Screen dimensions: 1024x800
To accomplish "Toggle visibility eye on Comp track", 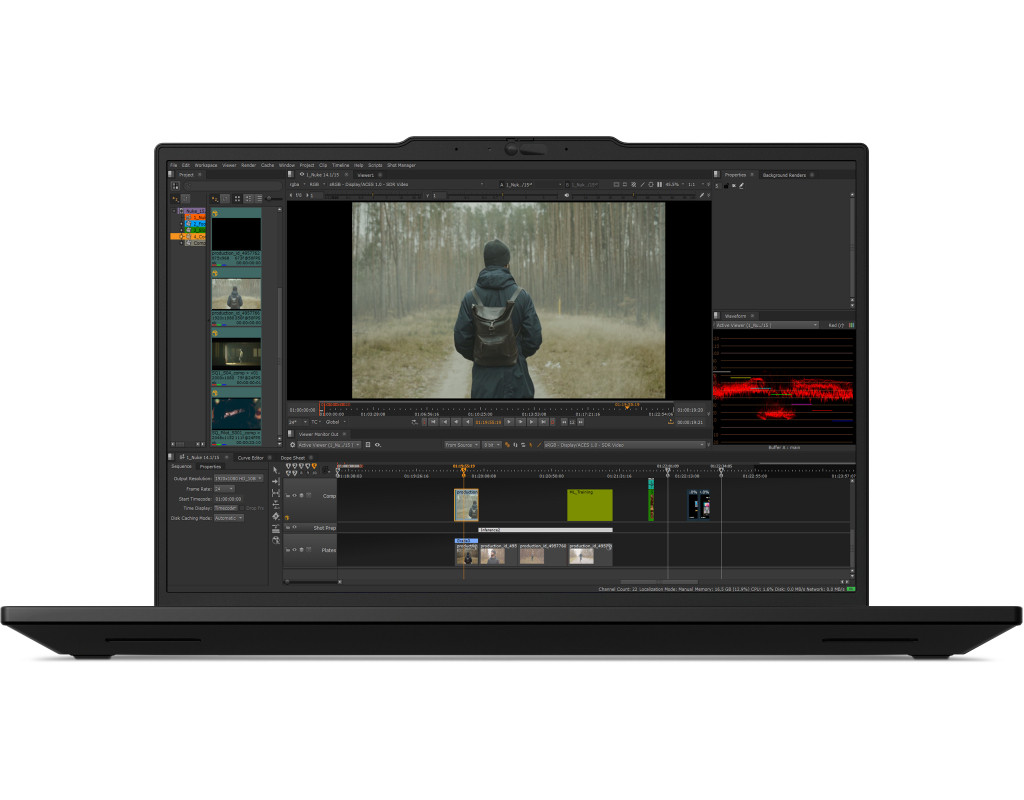I will pos(294,495).
